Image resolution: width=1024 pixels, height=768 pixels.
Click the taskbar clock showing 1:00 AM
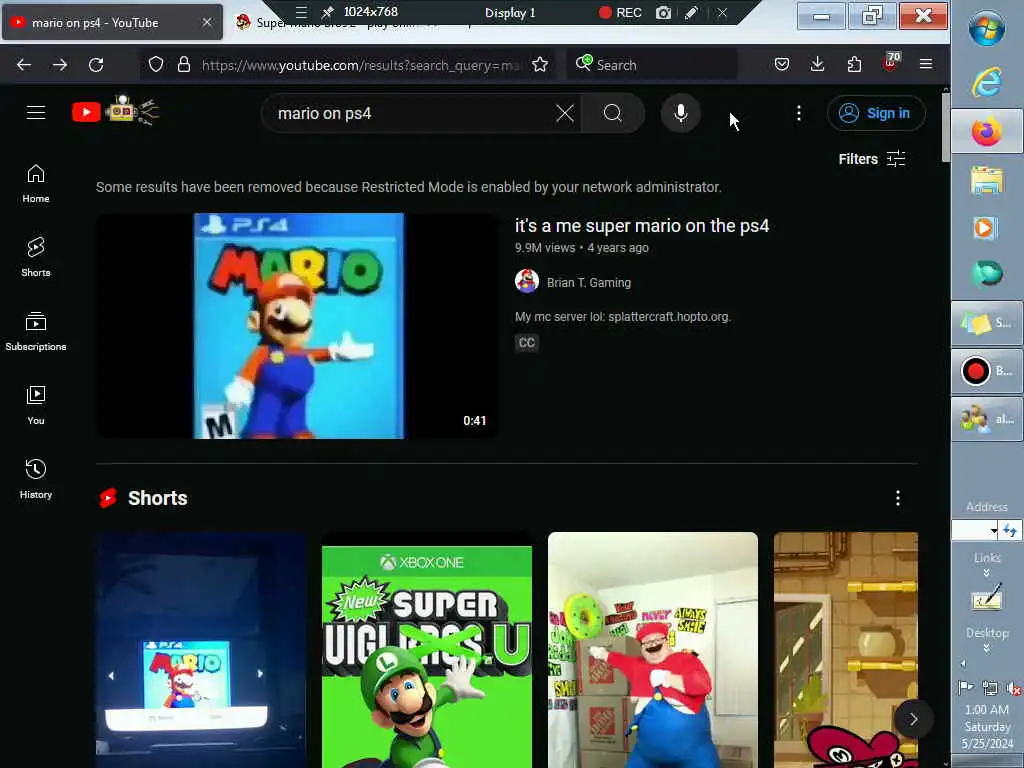click(x=987, y=726)
